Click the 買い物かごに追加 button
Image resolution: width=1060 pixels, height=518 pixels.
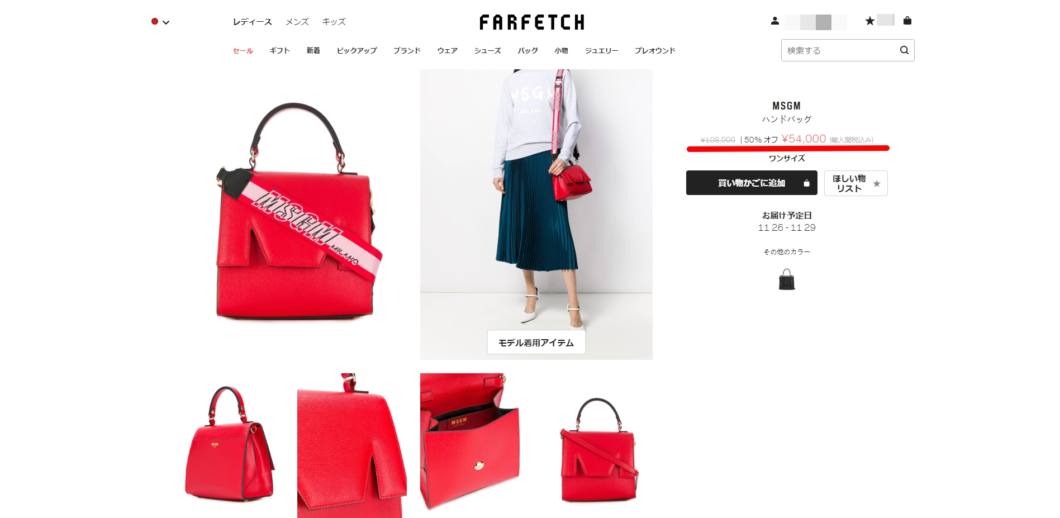(751, 183)
